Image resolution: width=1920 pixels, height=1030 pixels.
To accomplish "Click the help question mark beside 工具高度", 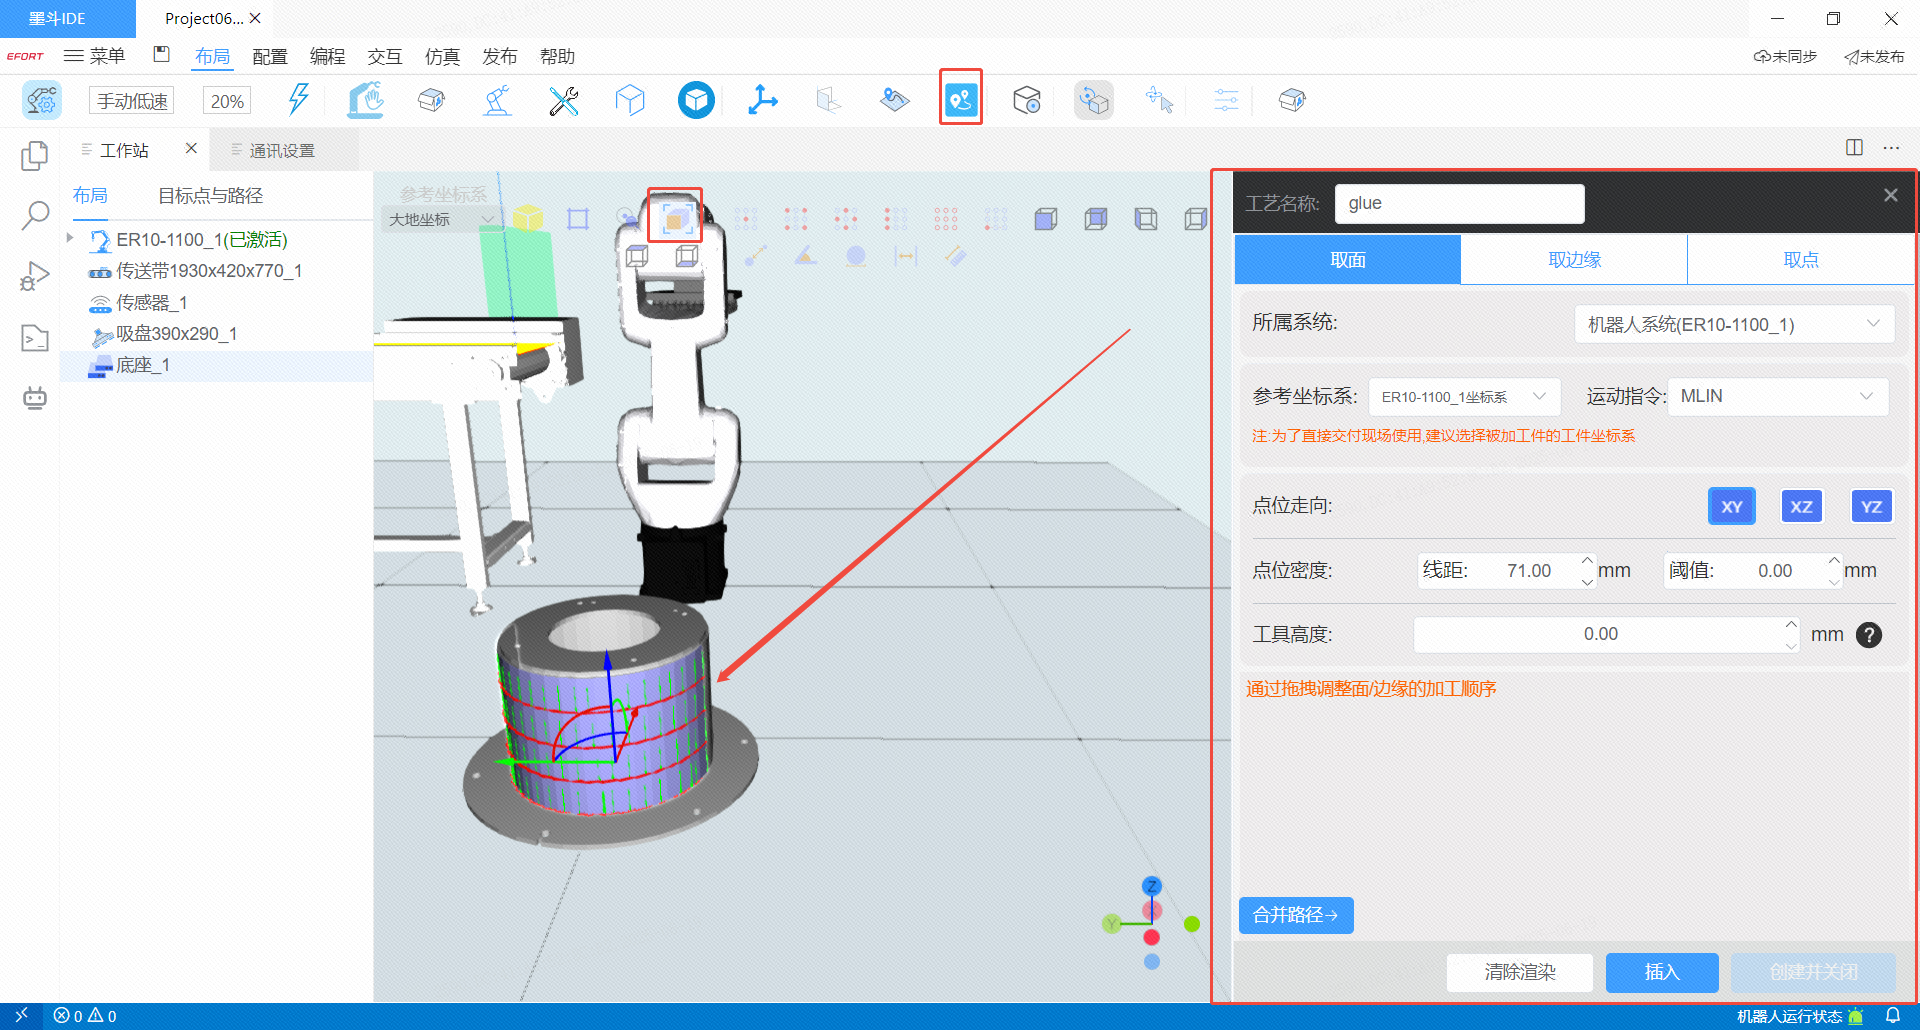I will 1869,635.
